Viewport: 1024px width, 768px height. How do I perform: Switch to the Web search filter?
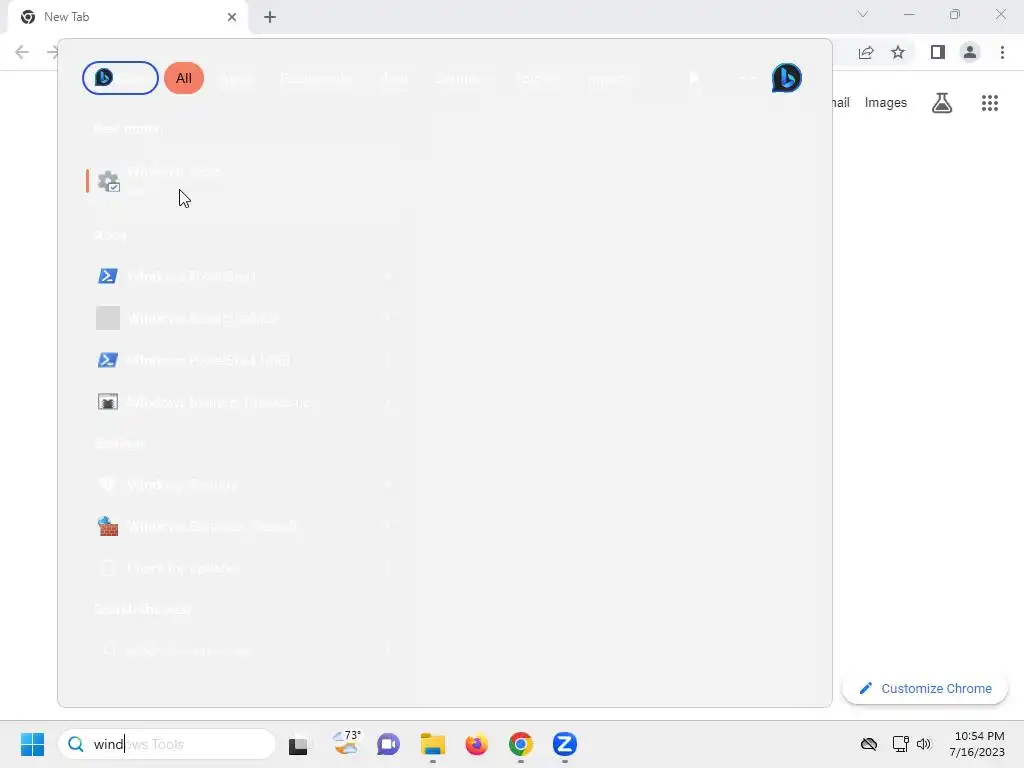394,80
